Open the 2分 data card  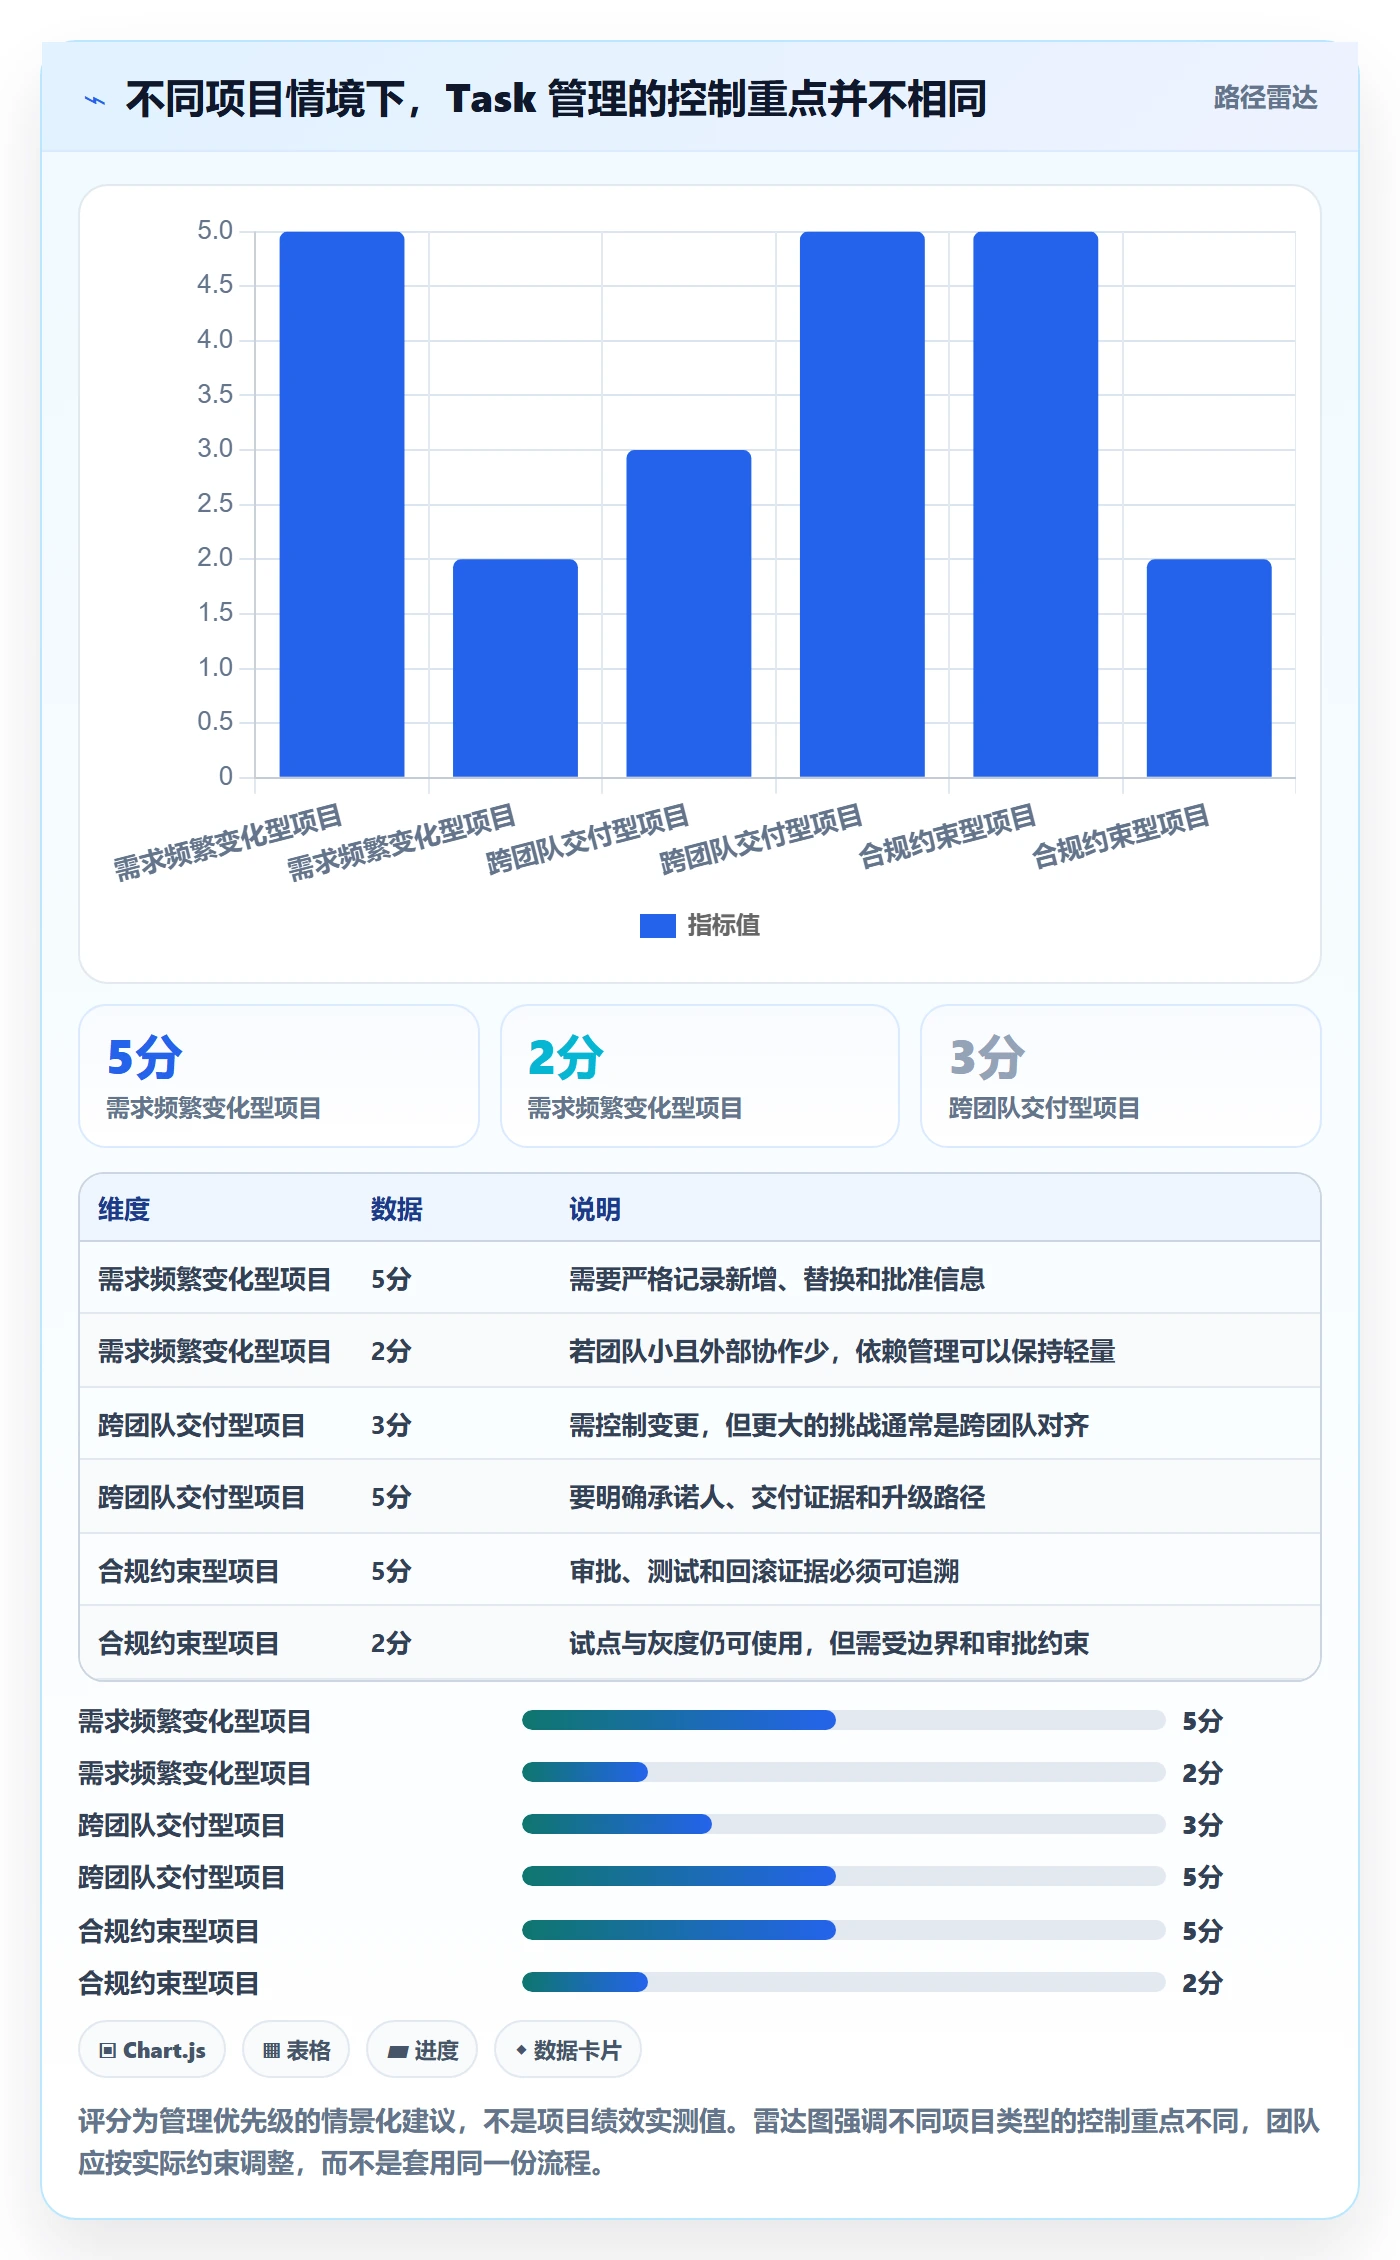700,1076
